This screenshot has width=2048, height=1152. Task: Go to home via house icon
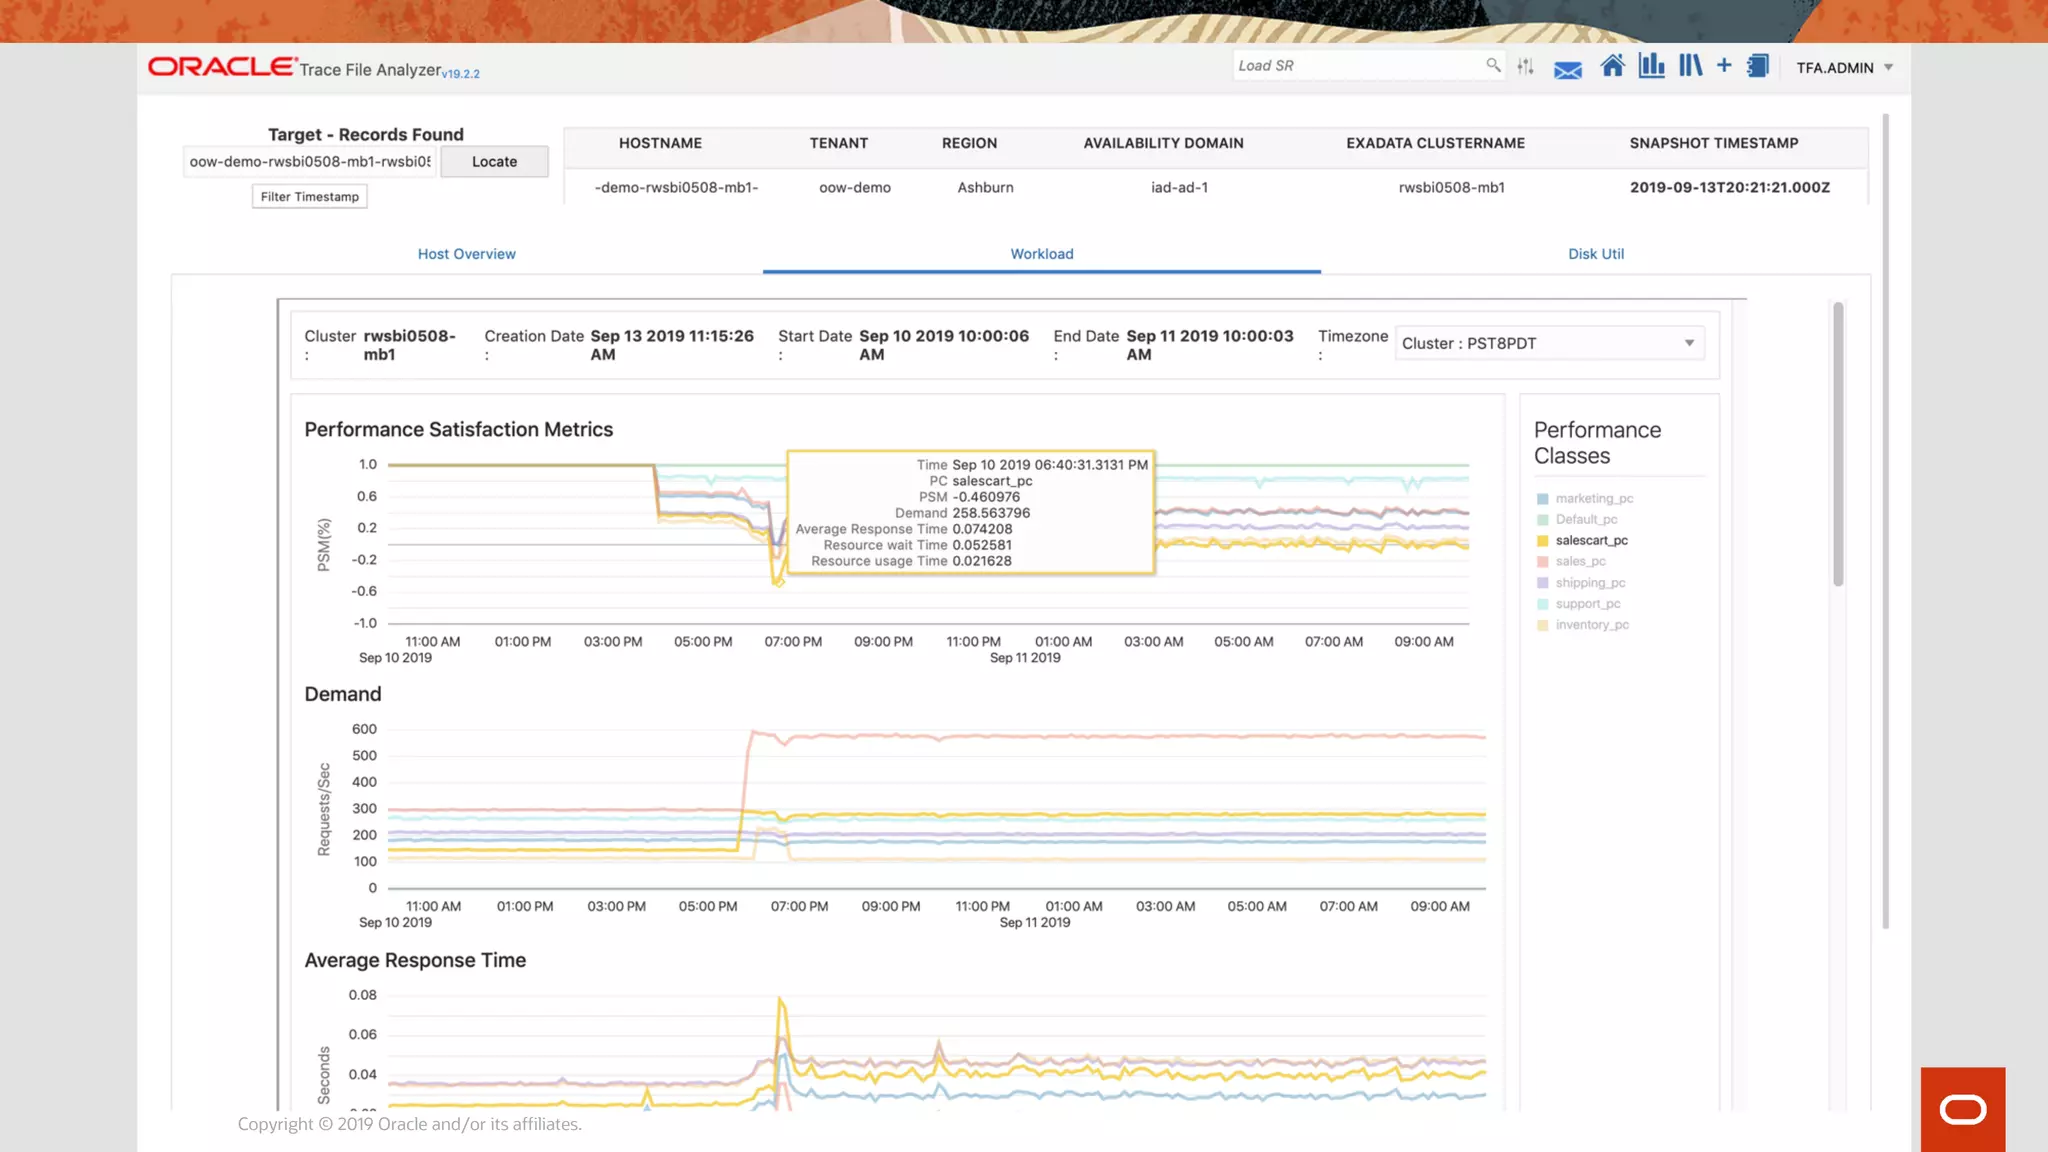tap(1612, 66)
